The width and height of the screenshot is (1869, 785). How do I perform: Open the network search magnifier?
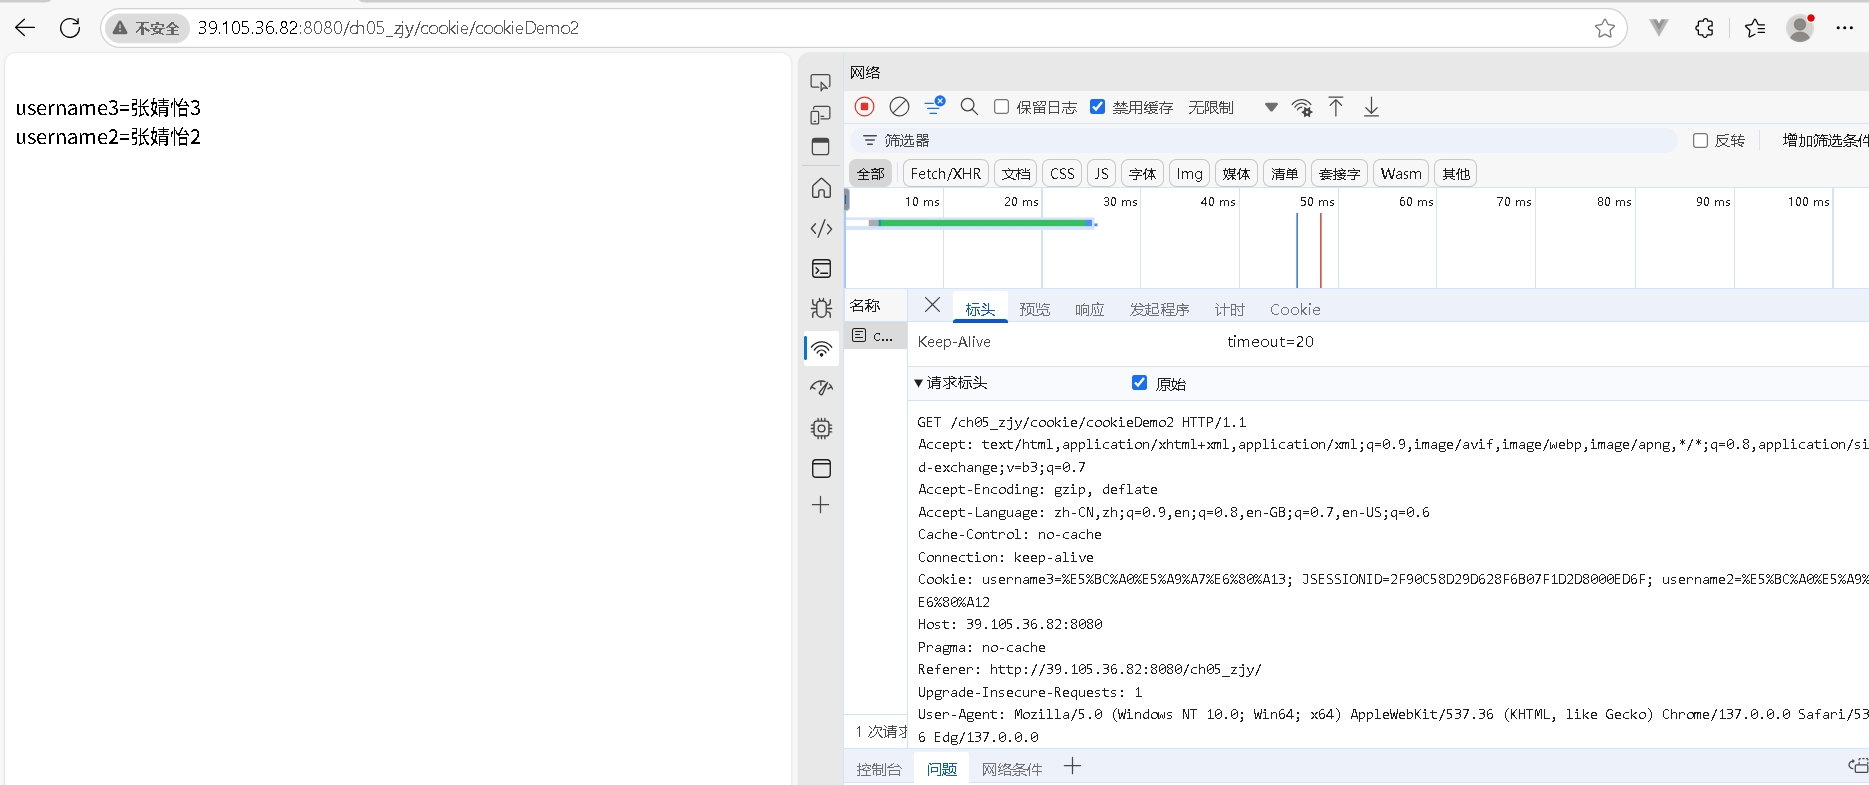[968, 107]
